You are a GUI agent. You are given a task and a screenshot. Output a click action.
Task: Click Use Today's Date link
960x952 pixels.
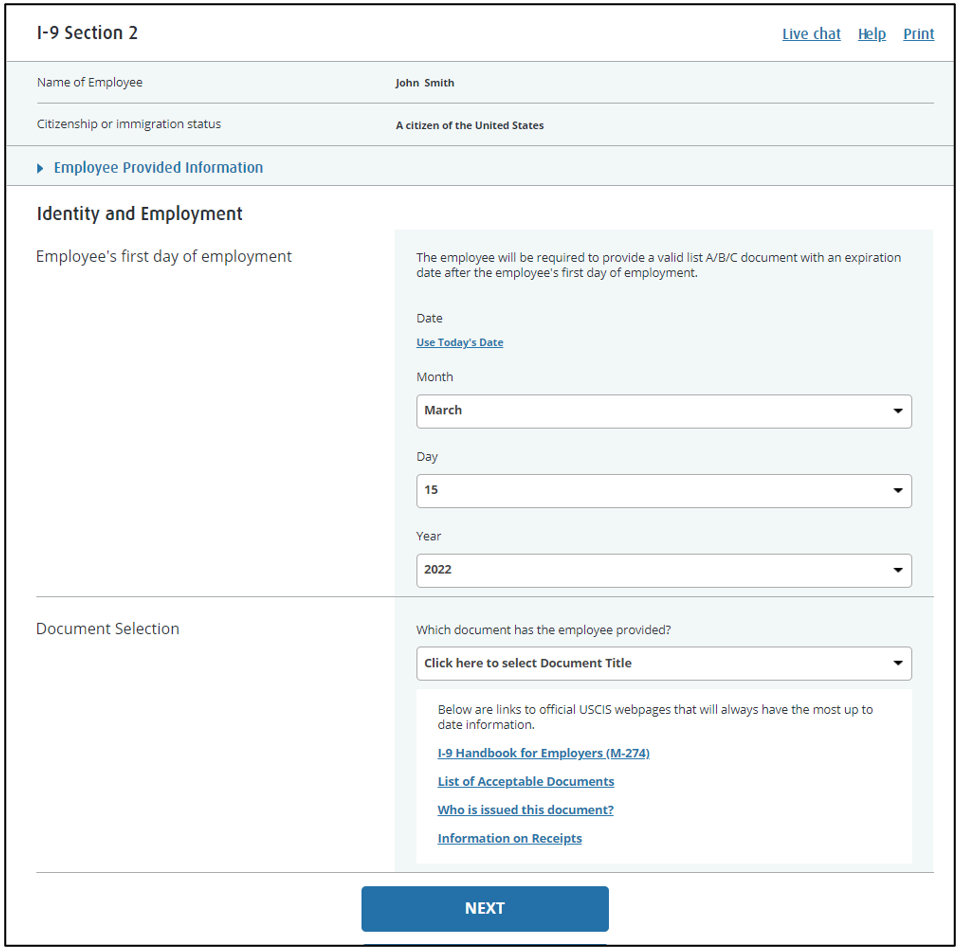point(459,343)
